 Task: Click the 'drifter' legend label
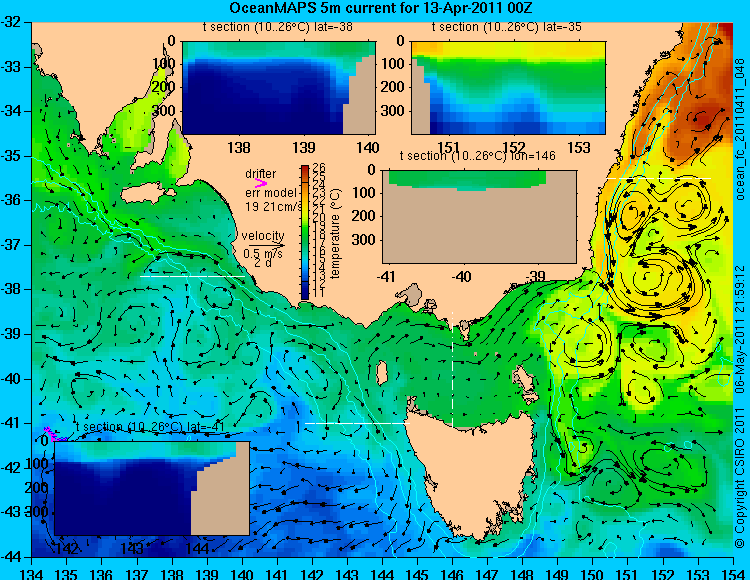point(261,174)
